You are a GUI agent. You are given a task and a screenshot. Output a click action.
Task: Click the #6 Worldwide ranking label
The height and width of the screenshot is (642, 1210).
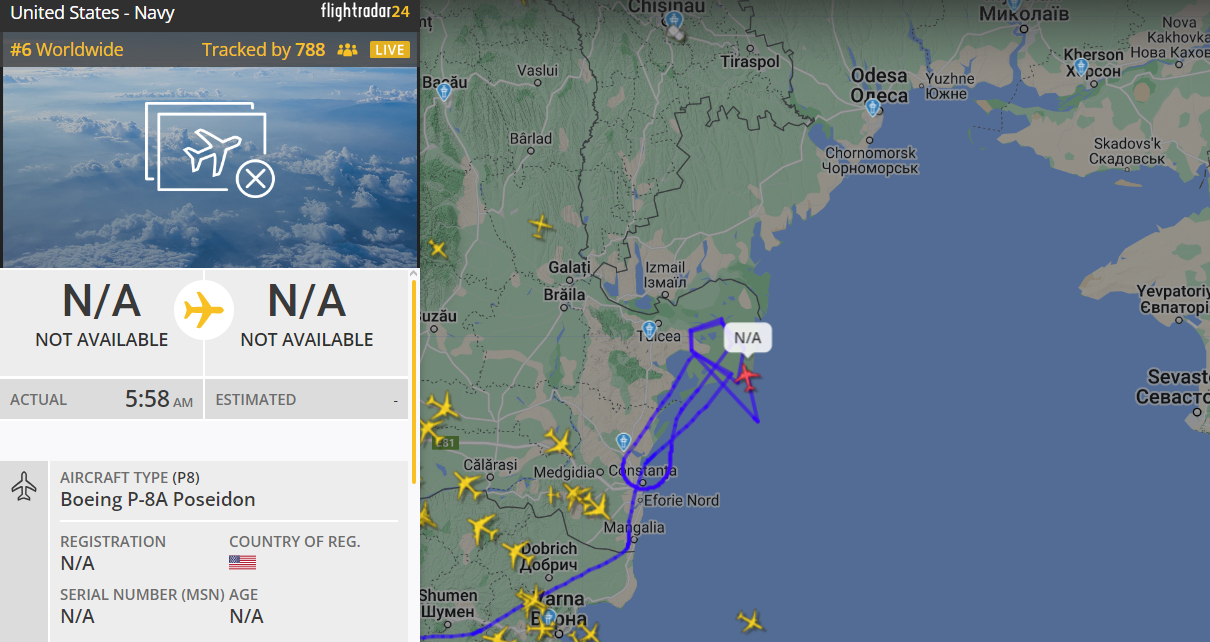(x=67, y=50)
